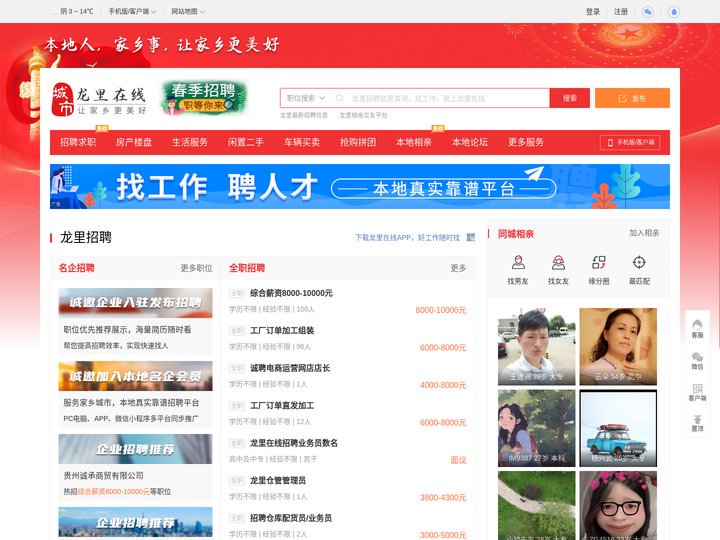Screen dimensions: 720x540
Task: Open job 龙里在线招聘业务员数名
Action: [294, 443]
